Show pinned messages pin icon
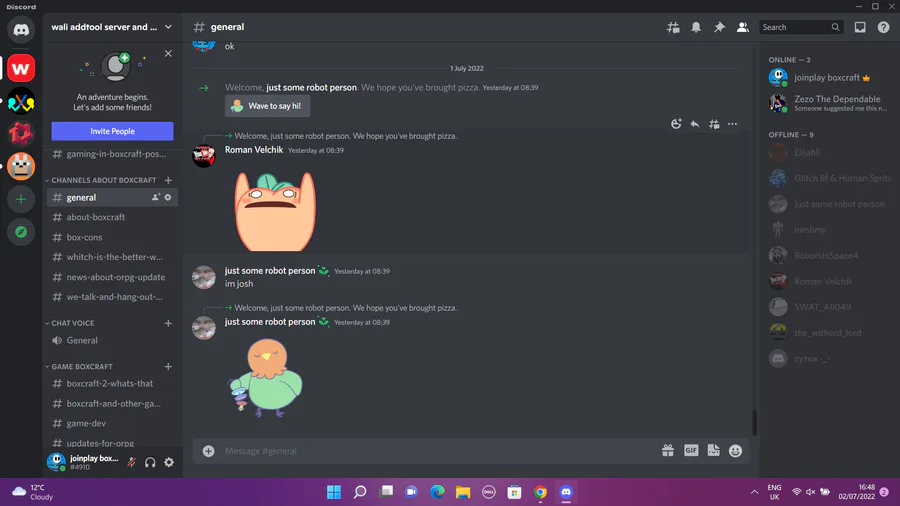Screen dimensions: 900x506 [x=719, y=27]
